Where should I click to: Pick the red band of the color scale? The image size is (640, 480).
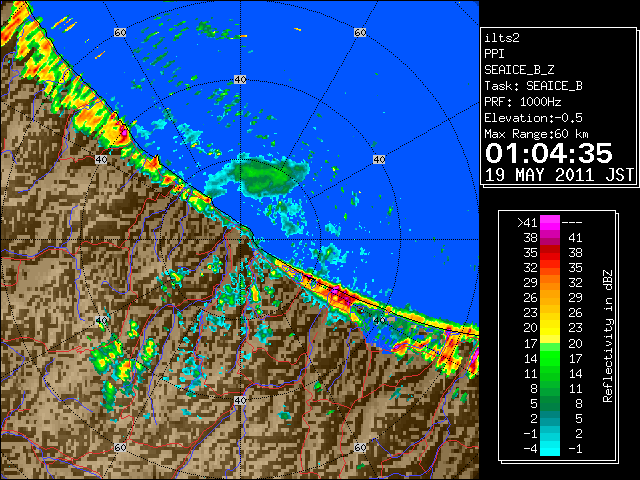point(550,253)
